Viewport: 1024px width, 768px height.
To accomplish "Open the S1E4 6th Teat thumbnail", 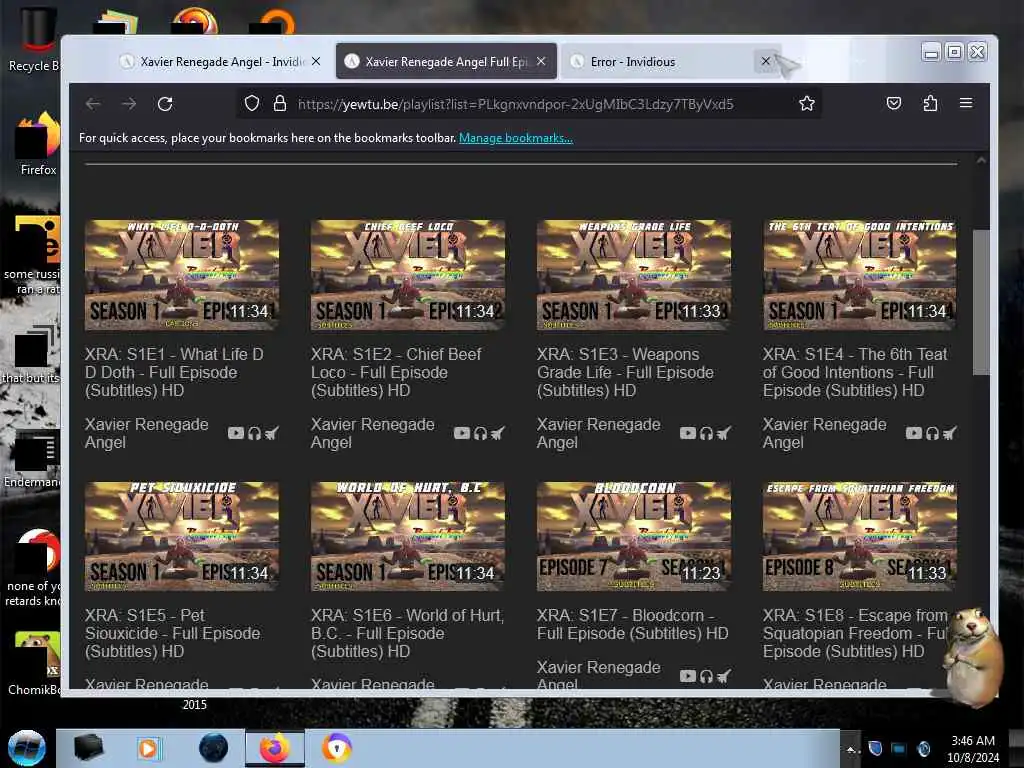I will click(x=859, y=275).
